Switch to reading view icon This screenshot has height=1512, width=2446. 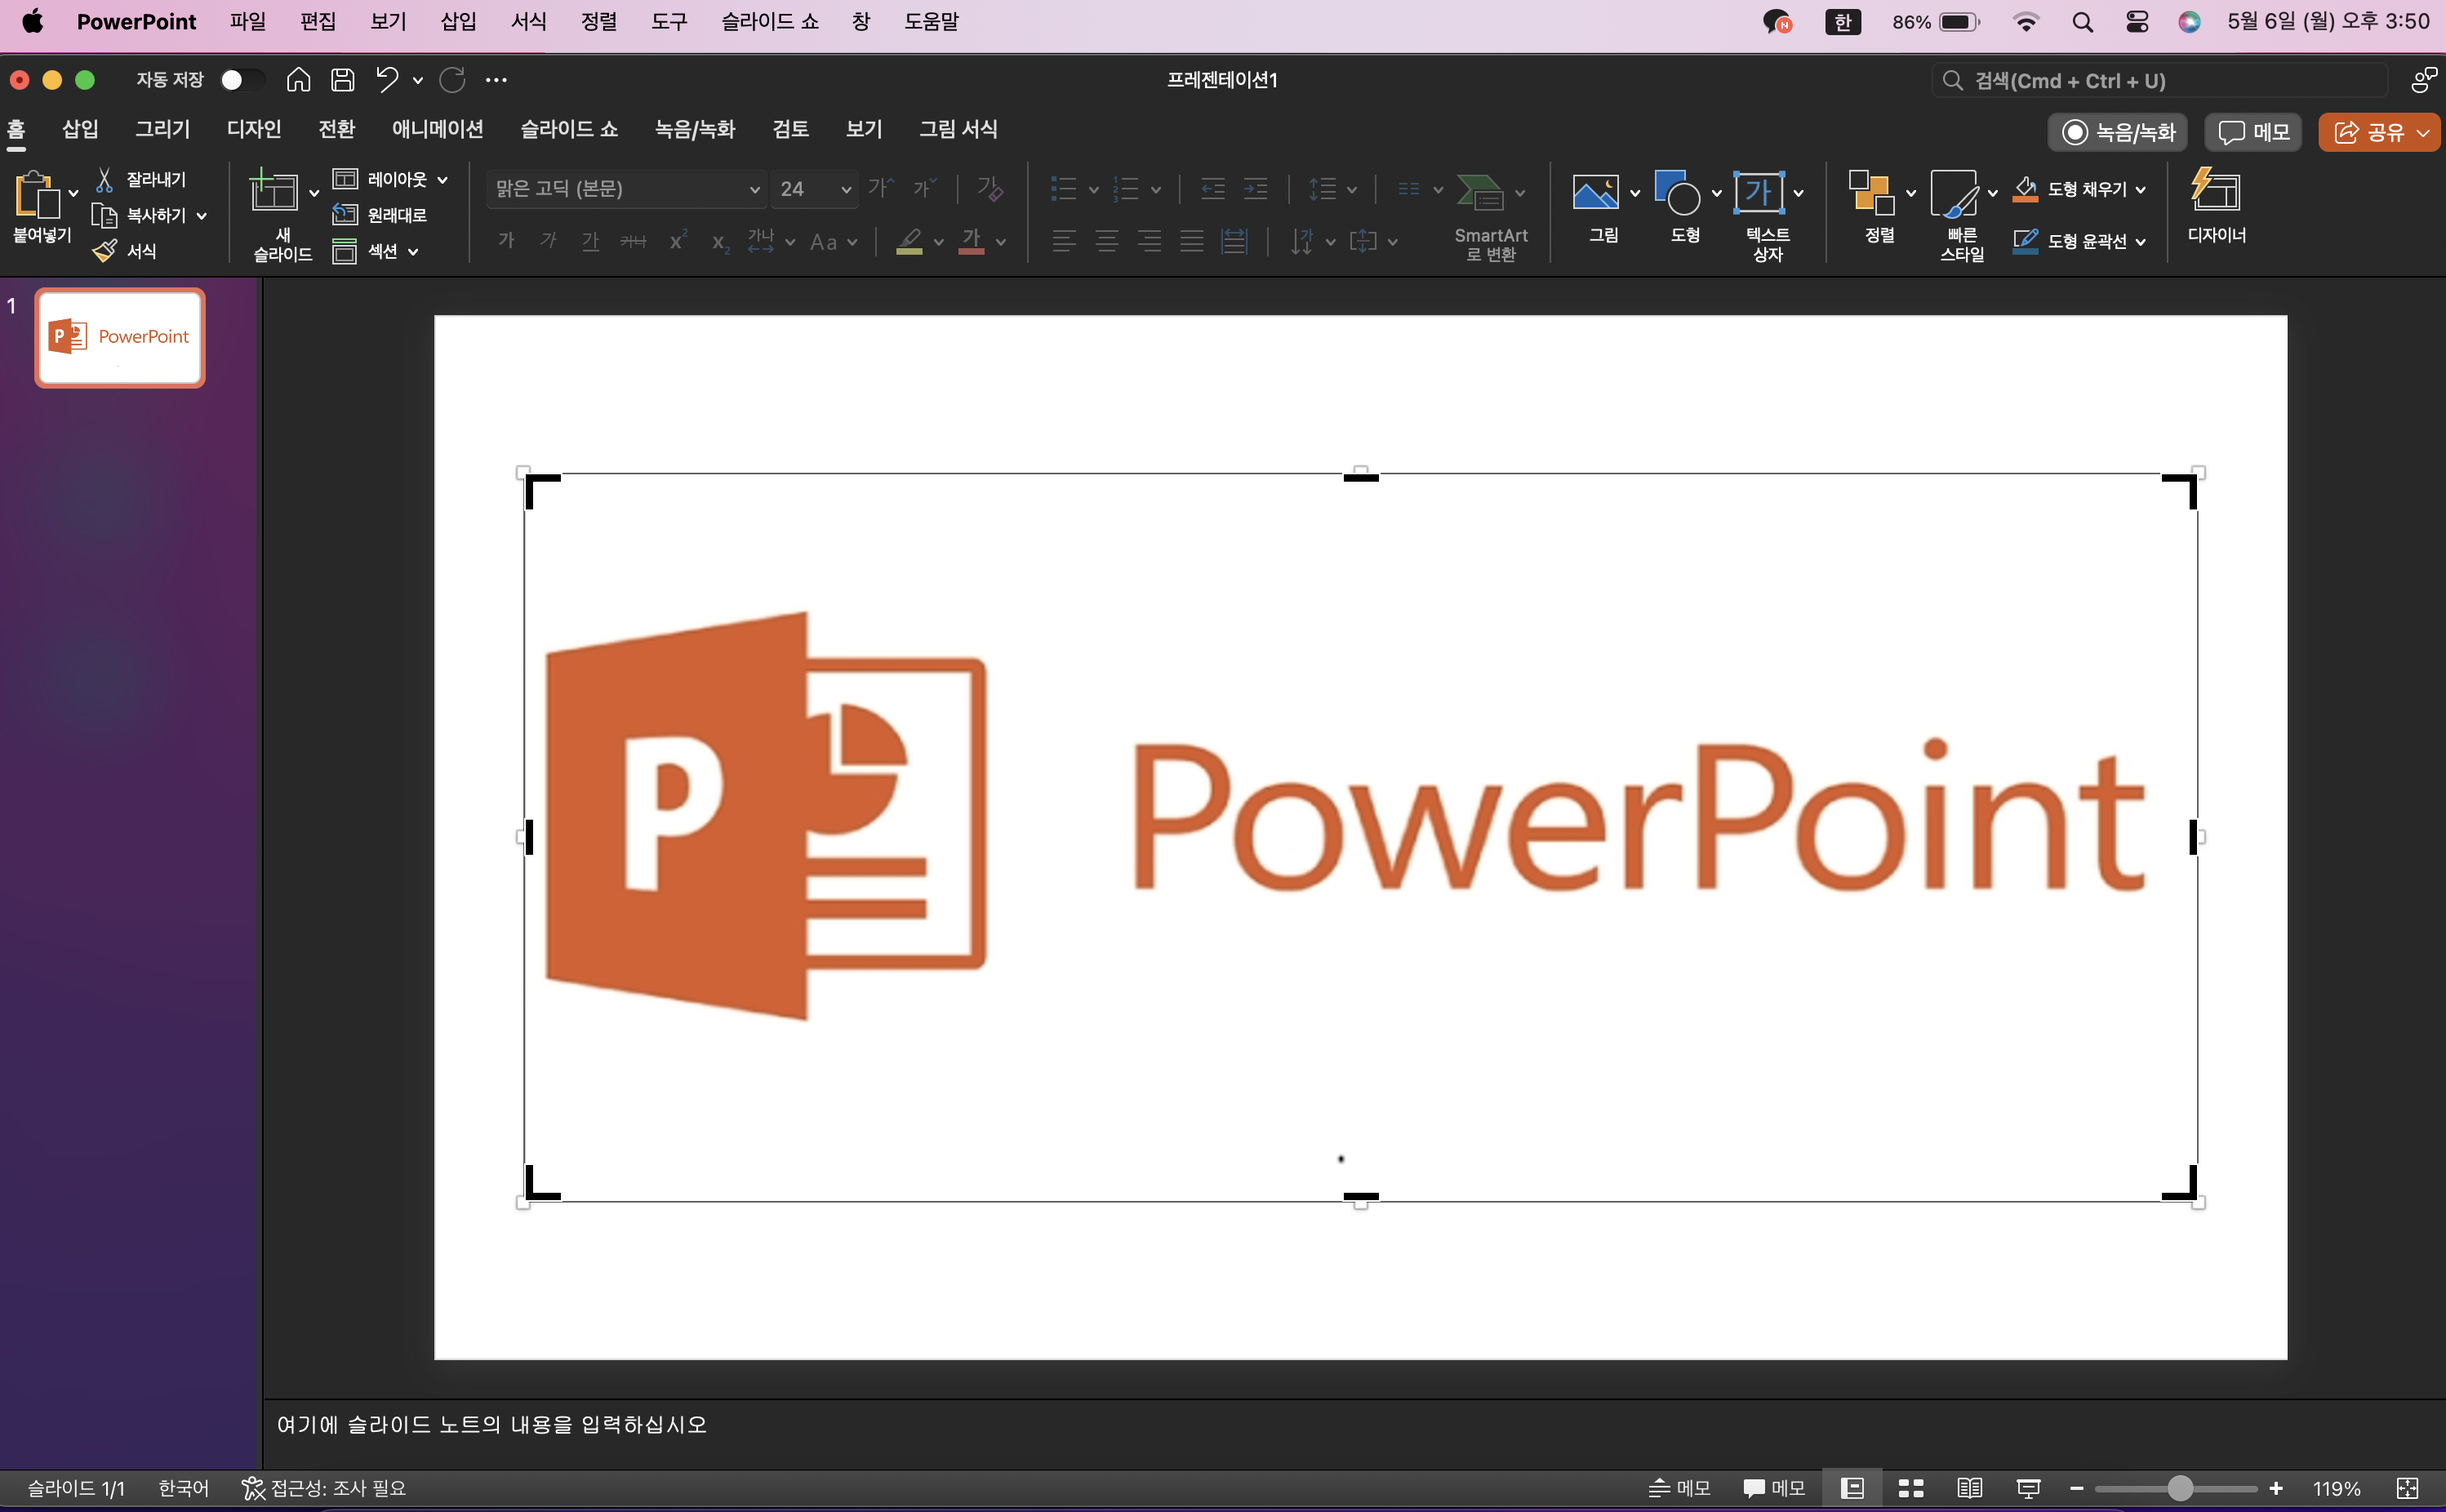[x=1969, y=1488]
